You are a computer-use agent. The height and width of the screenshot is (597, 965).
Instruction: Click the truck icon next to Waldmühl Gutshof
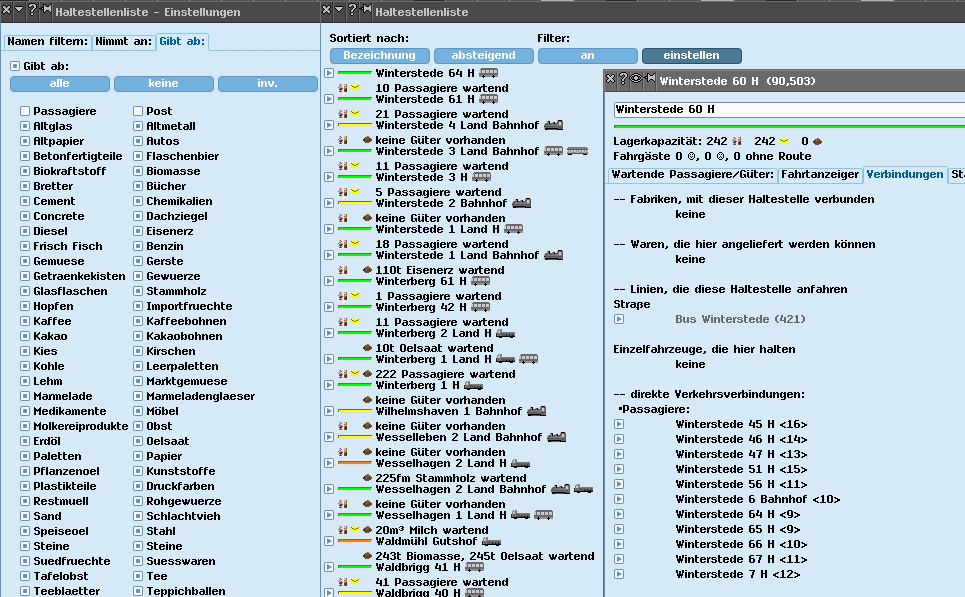click(491, 541)
